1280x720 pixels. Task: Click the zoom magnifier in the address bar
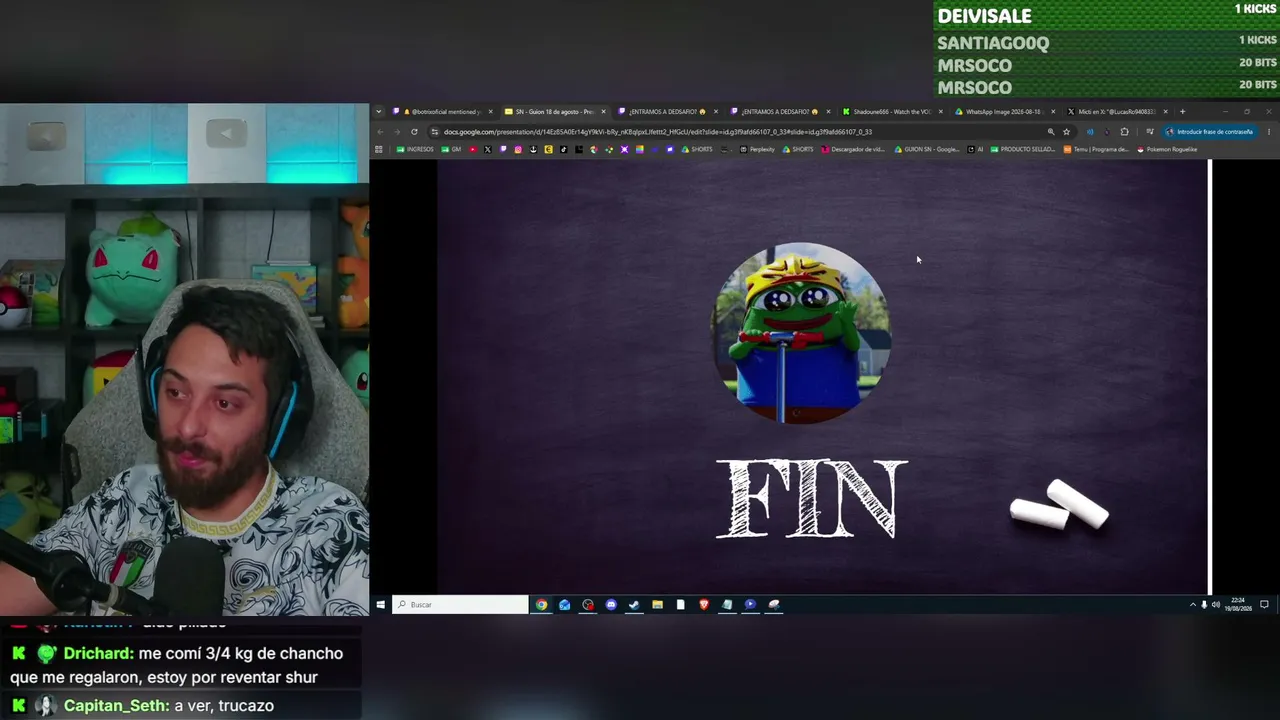1050,132
